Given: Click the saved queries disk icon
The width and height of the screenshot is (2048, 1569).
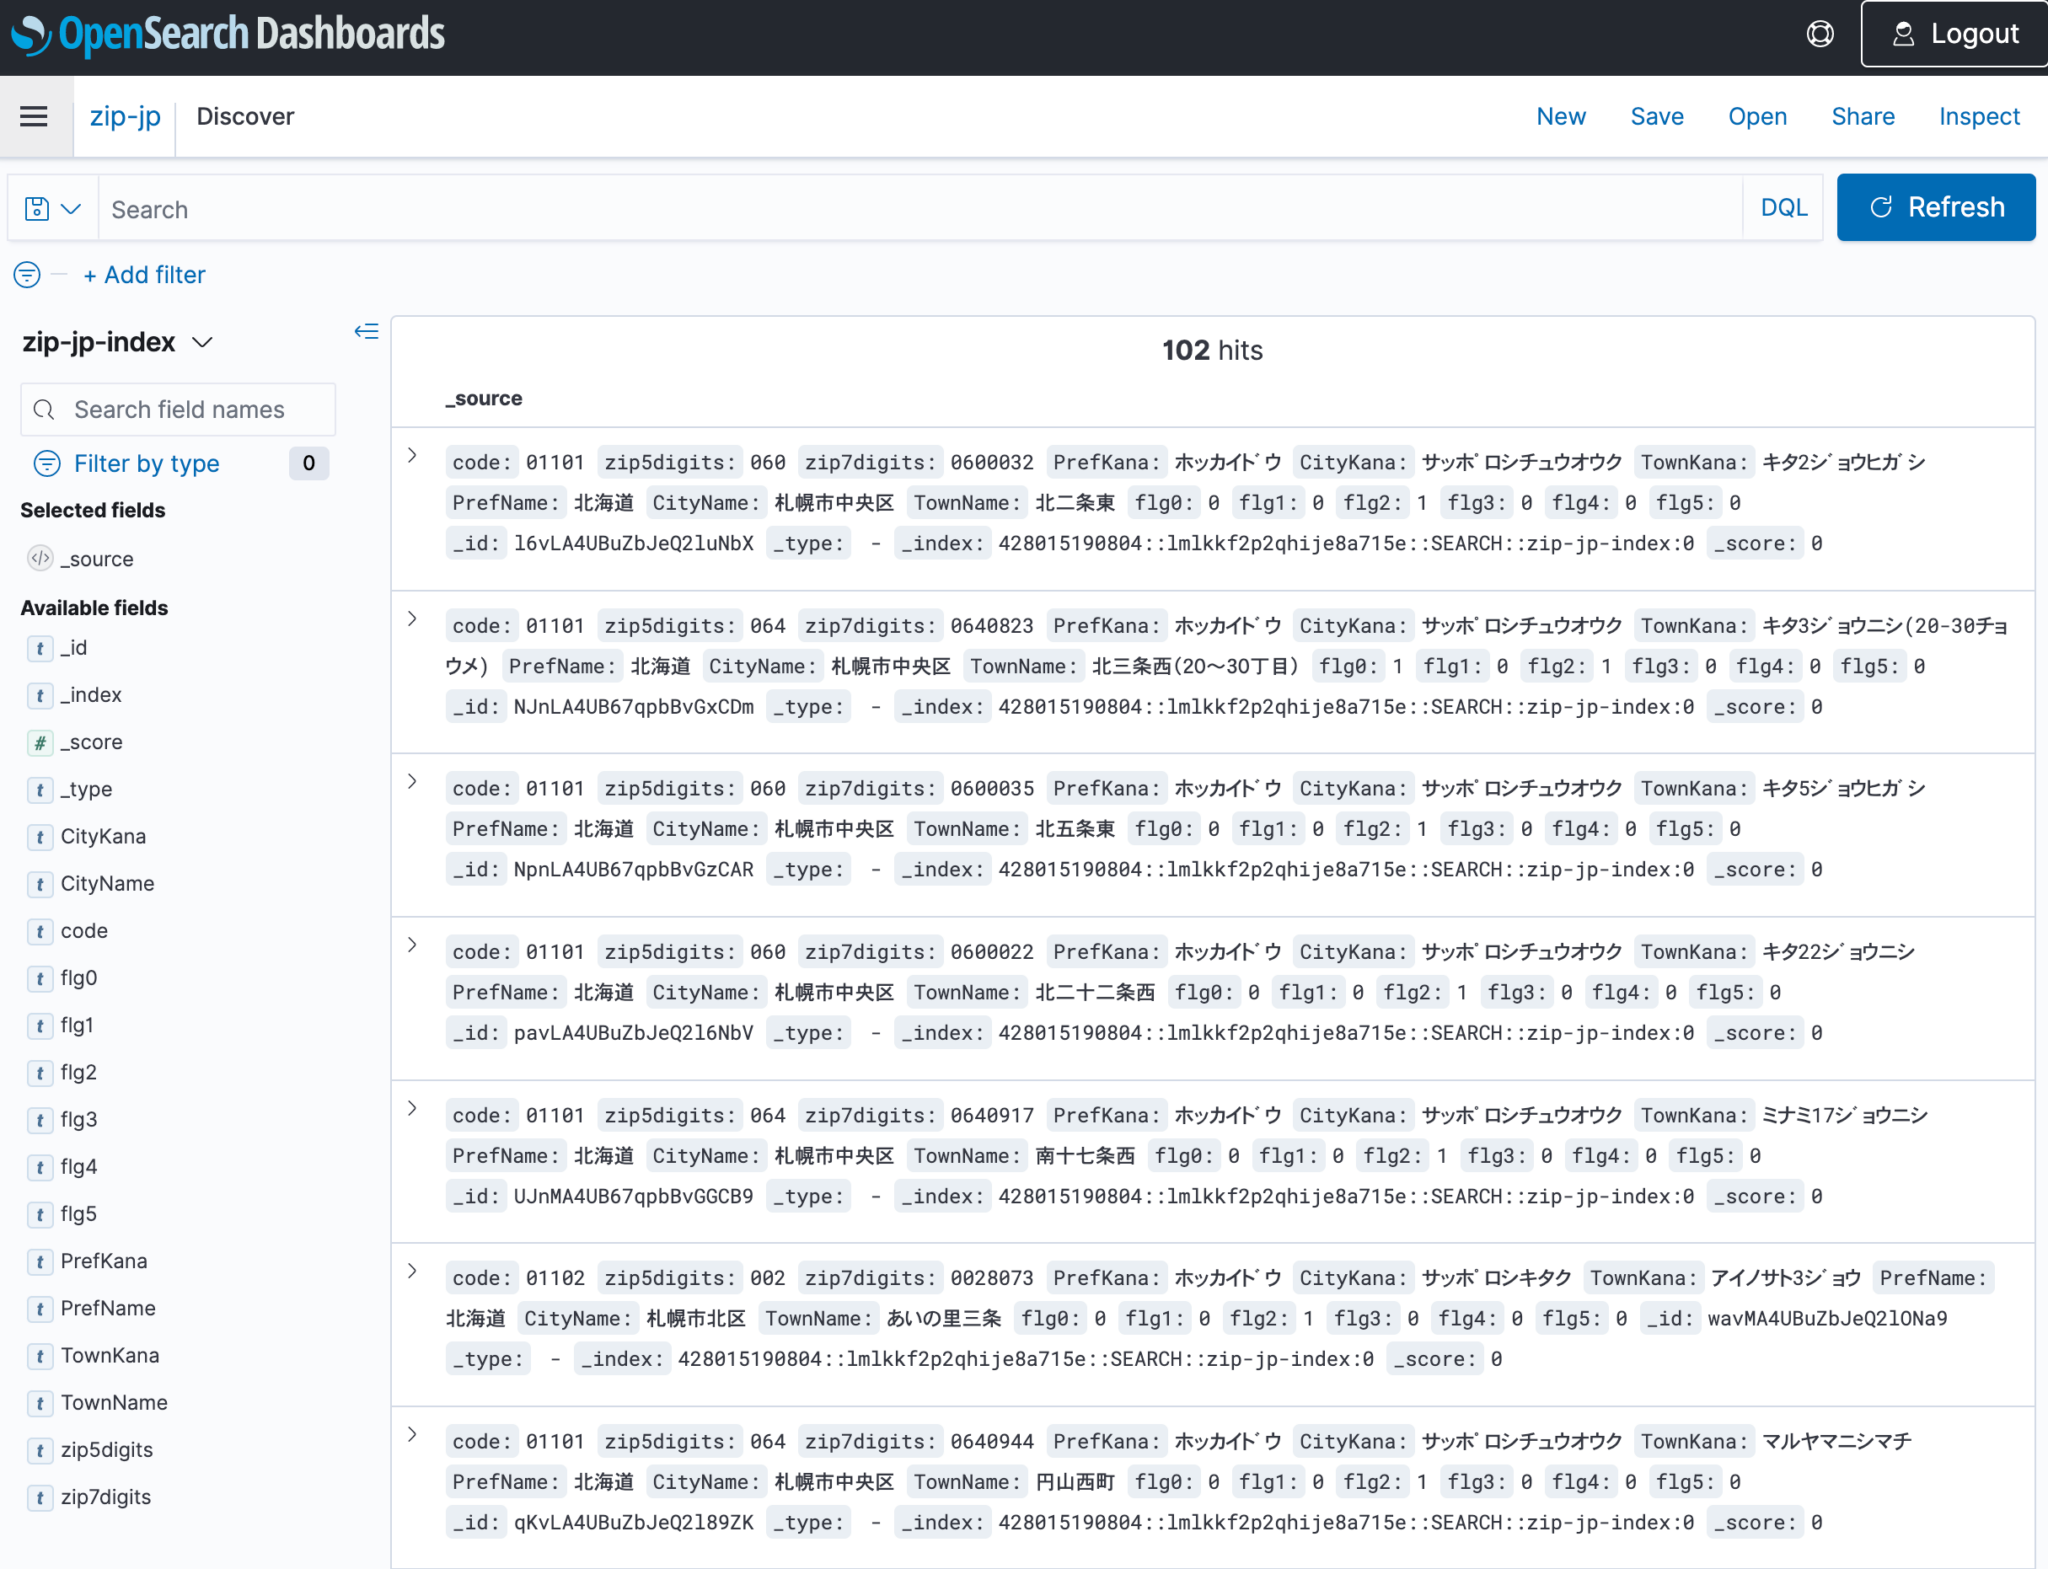Looking at the screenshot, I should (x=36, y=207).
